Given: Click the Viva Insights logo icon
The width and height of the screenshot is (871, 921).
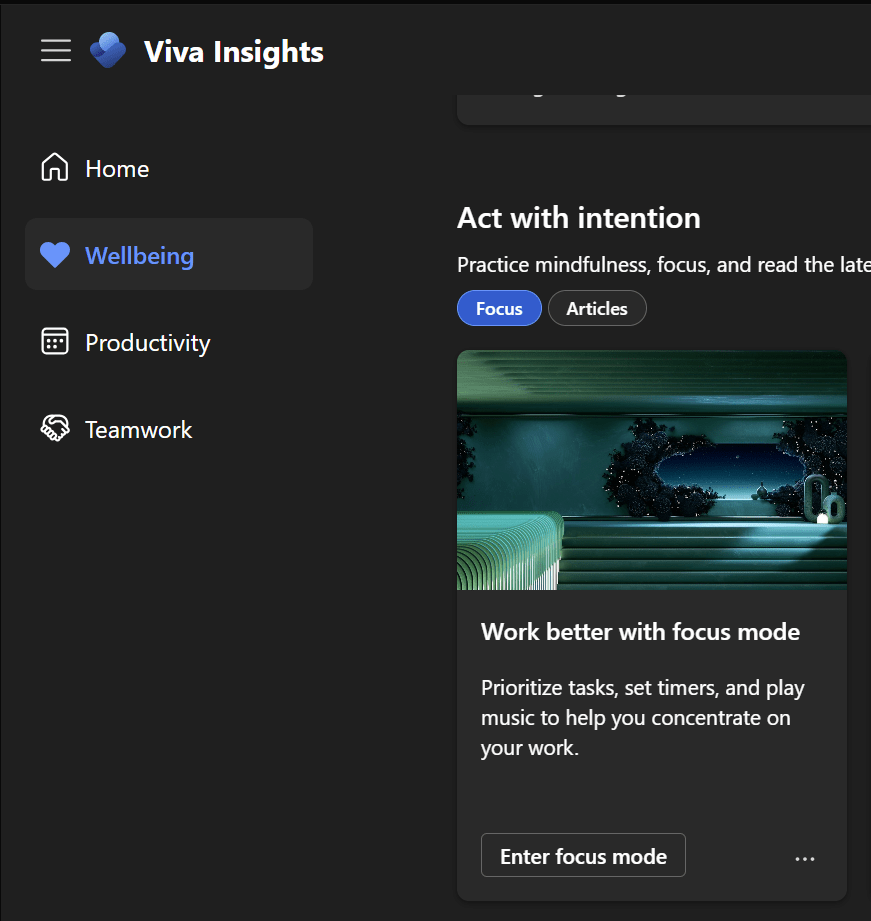Looking at the screenshot, I should click(108, 51).
